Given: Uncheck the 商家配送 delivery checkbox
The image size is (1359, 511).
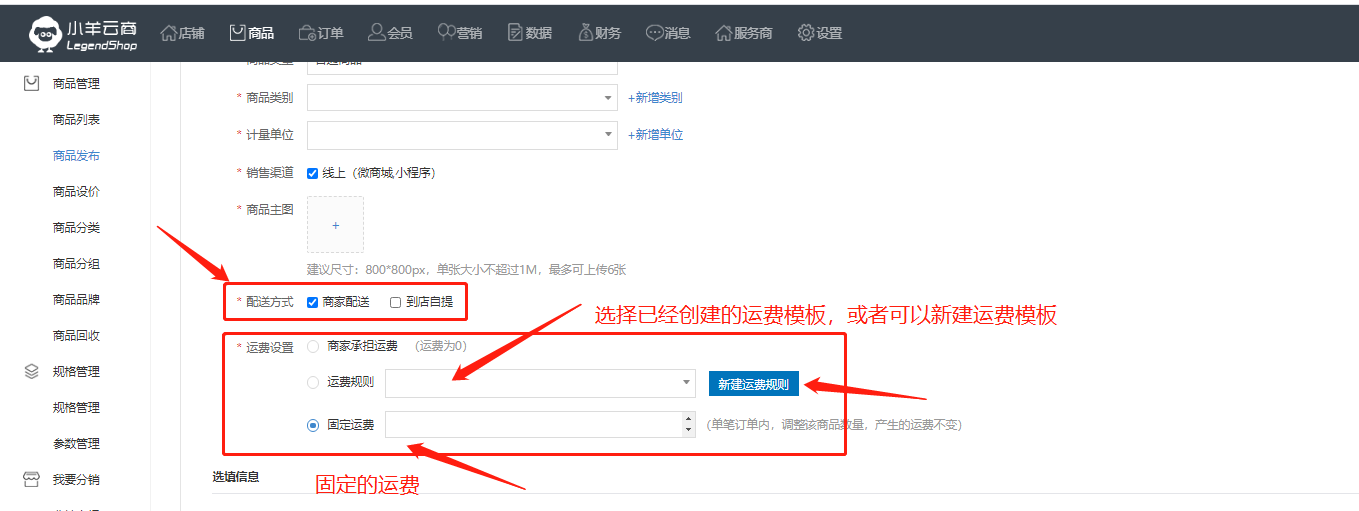Looking at the screenshot, I should (x=313, y=302).
